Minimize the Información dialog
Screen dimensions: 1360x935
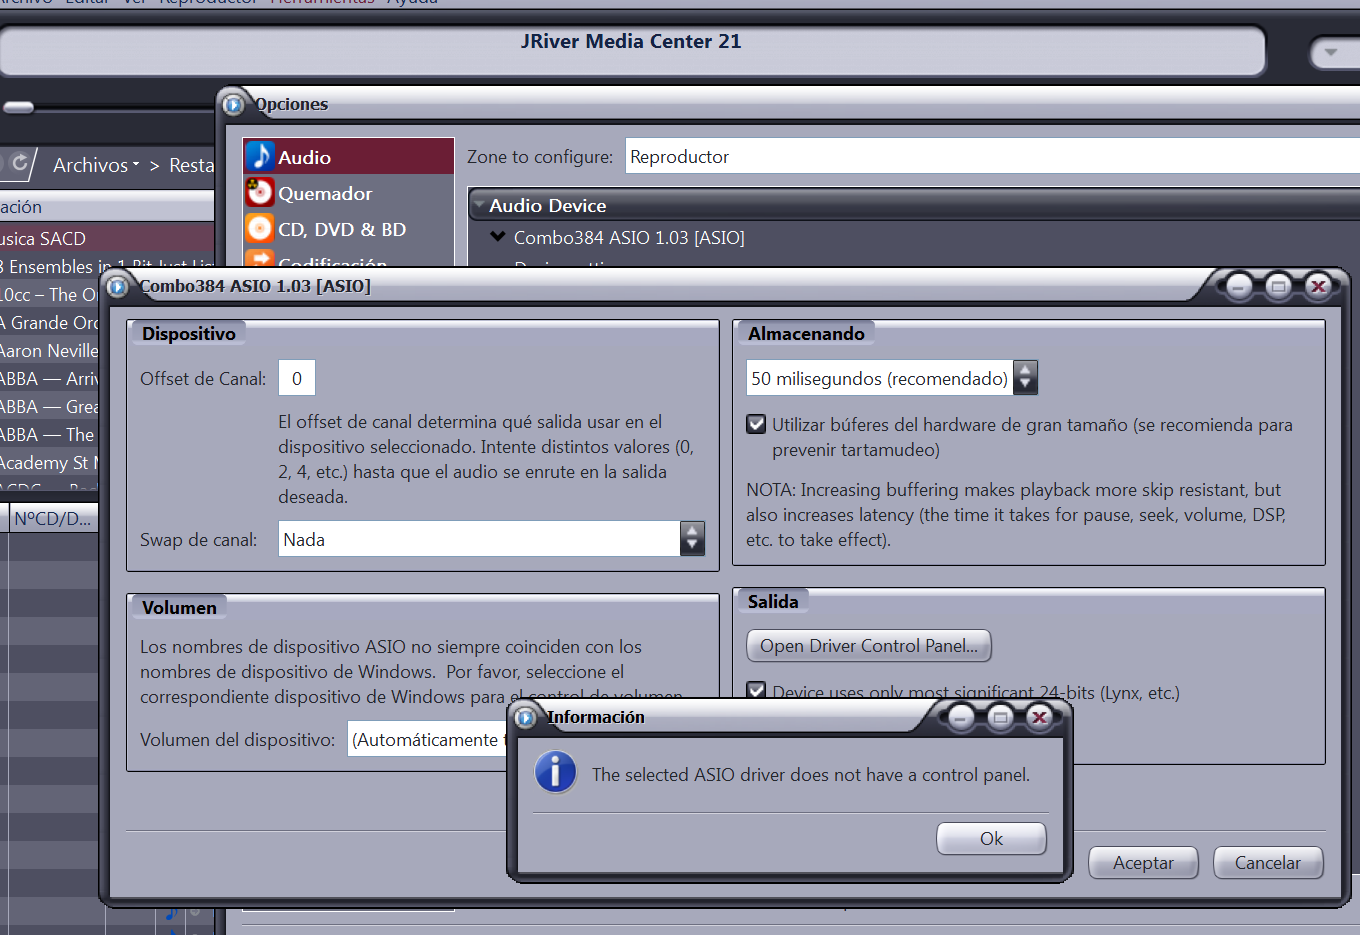pos(961,717)
